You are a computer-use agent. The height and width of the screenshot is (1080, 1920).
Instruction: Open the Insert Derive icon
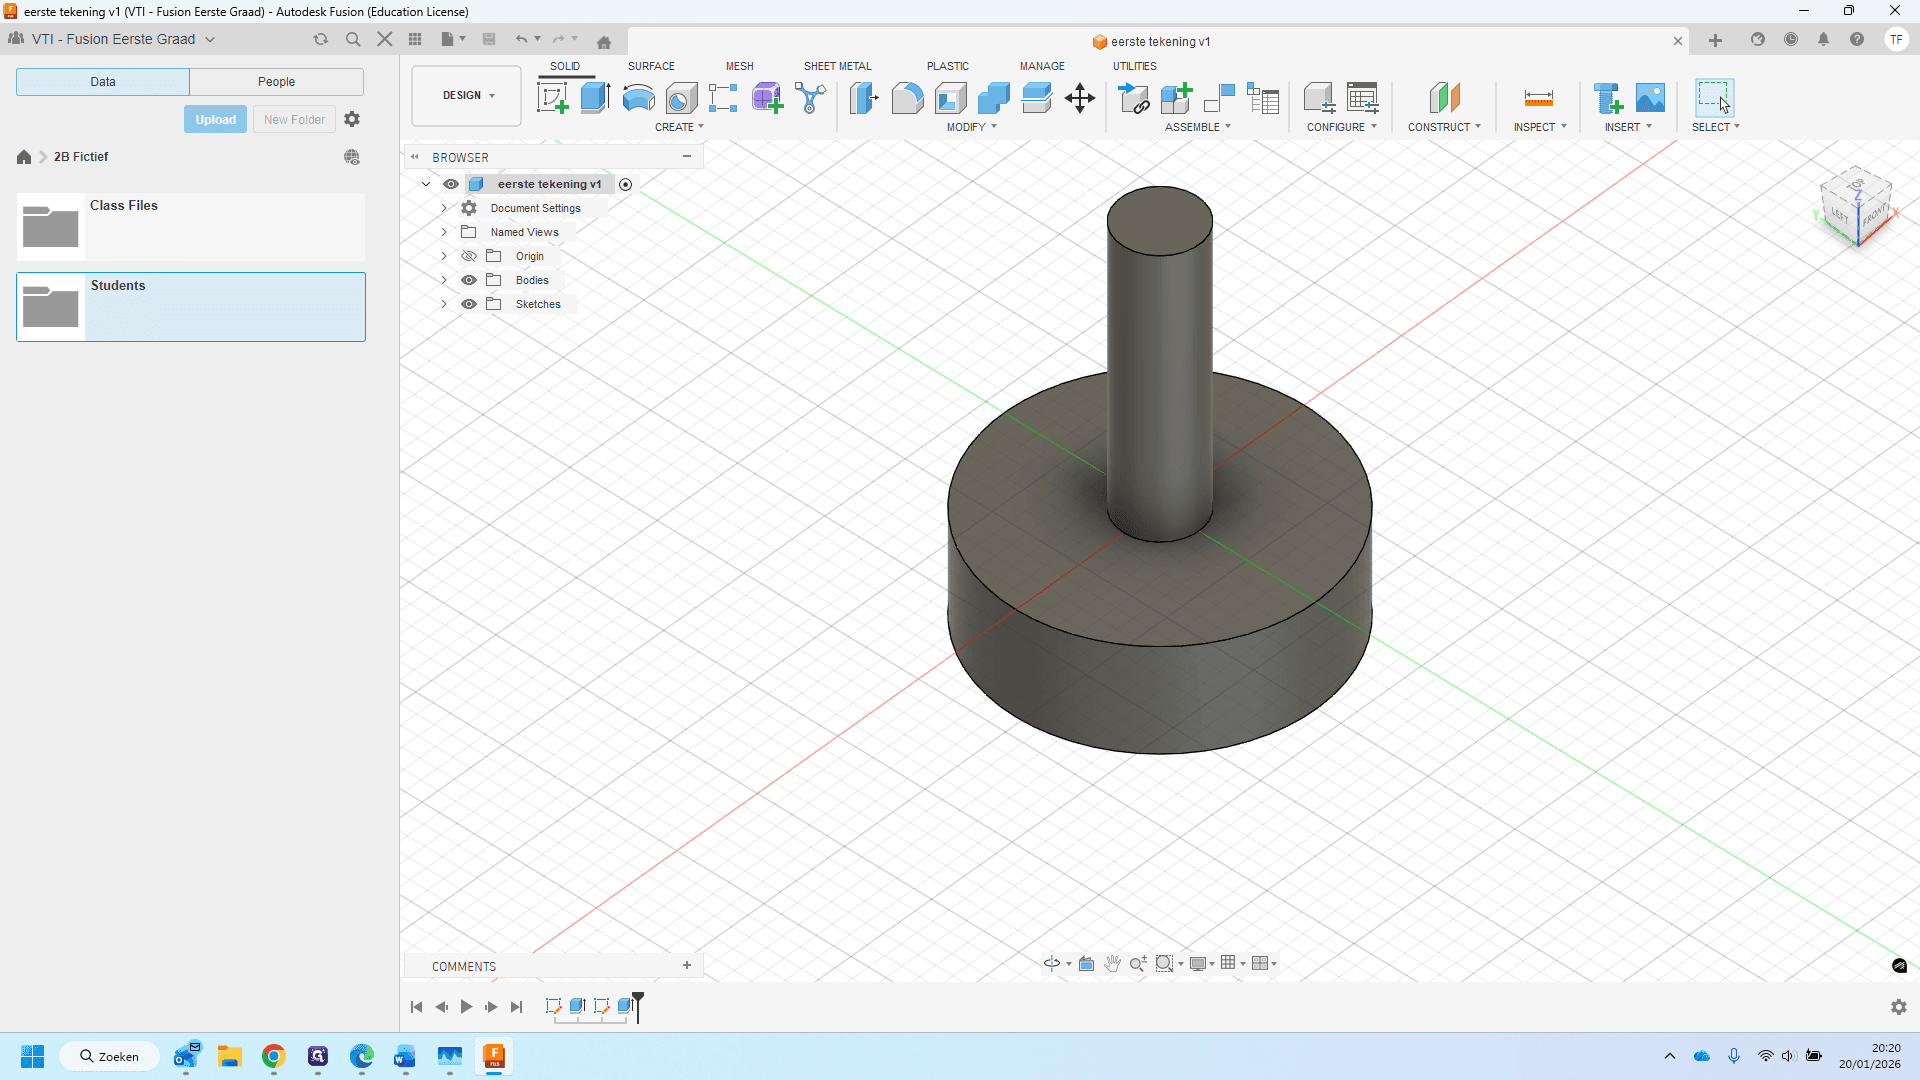click(1608, 98)
